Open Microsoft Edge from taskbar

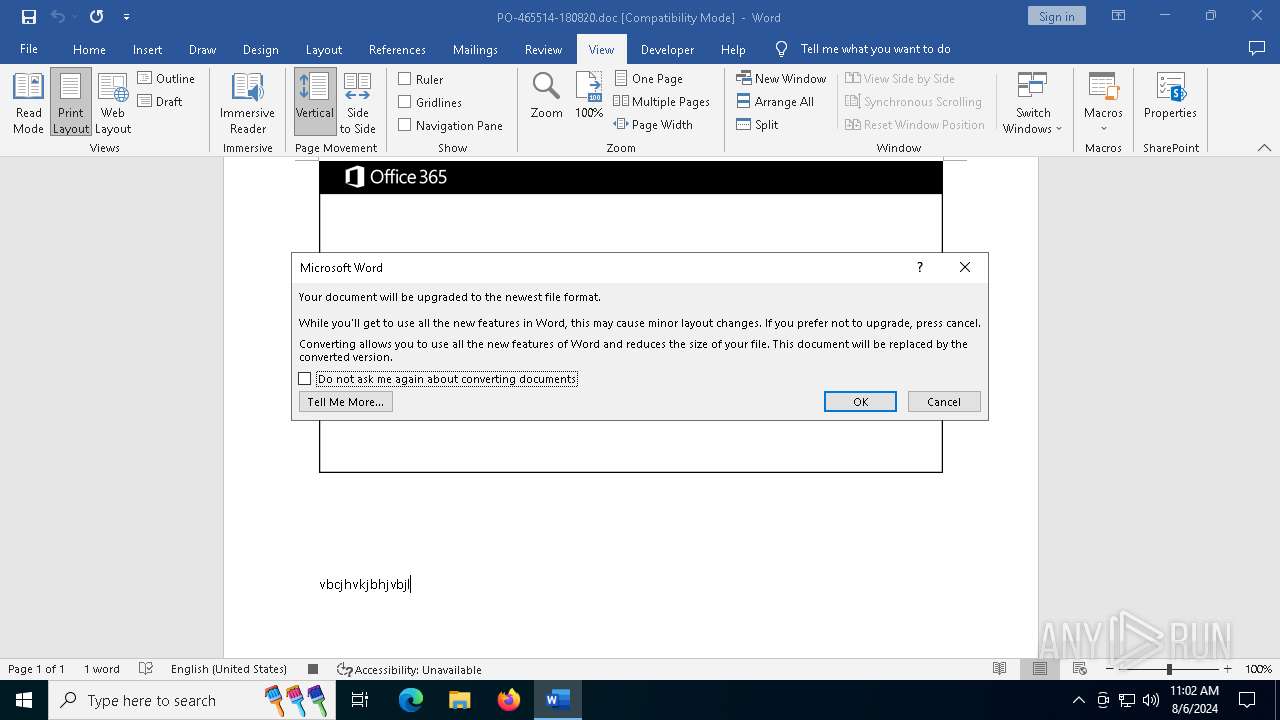[x=411, y=700]
